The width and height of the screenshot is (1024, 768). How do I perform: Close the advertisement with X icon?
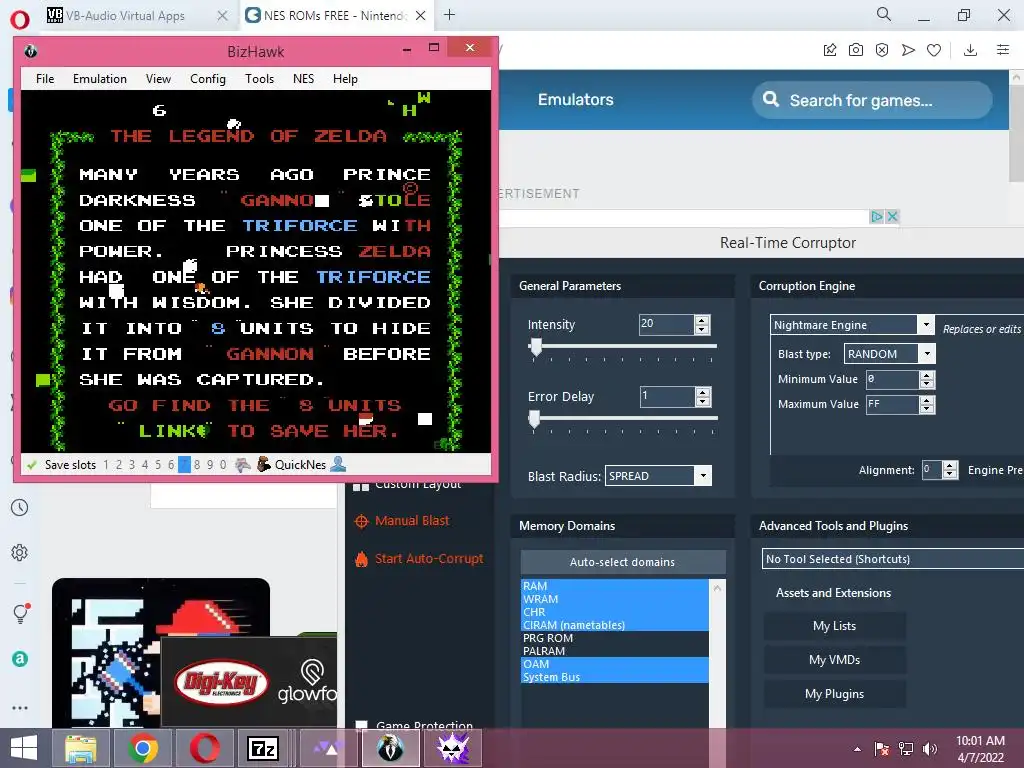coord(892,216)
